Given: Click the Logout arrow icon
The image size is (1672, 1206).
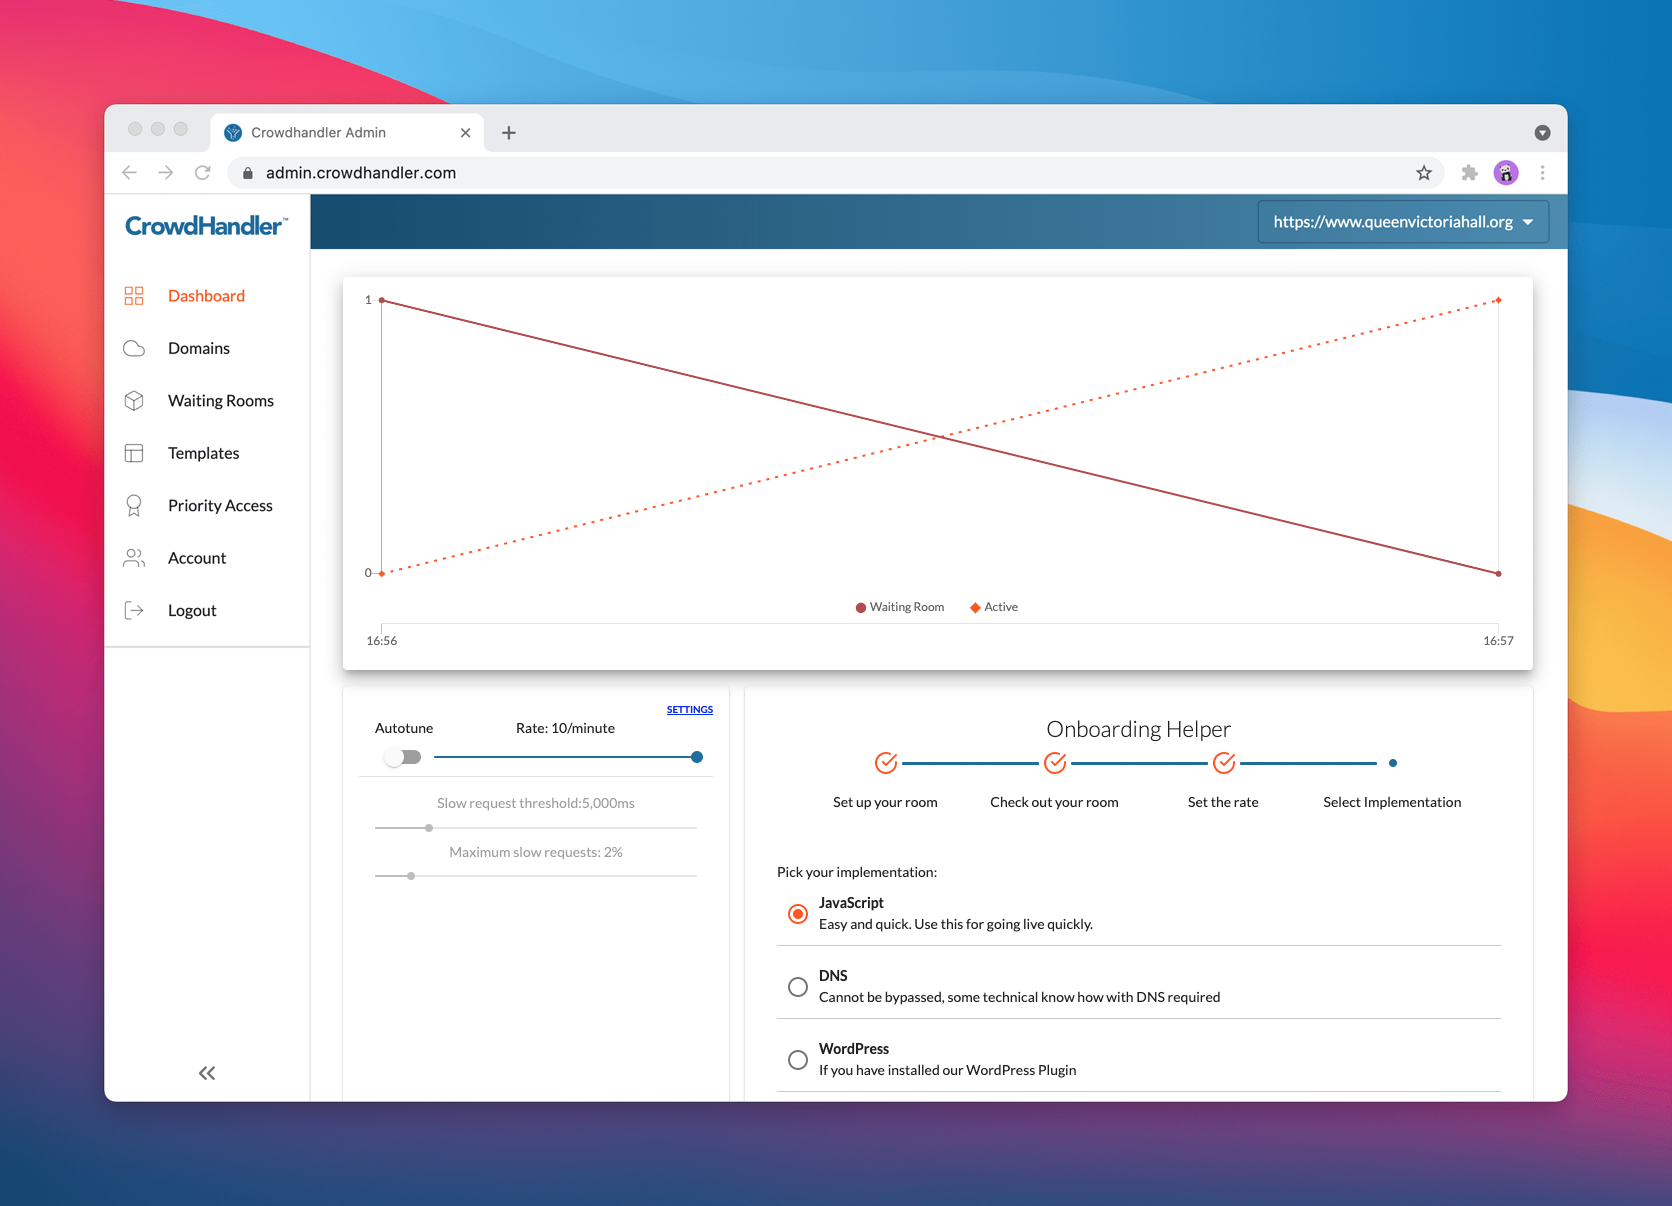Looking at the screenshot, I should 134,610.
